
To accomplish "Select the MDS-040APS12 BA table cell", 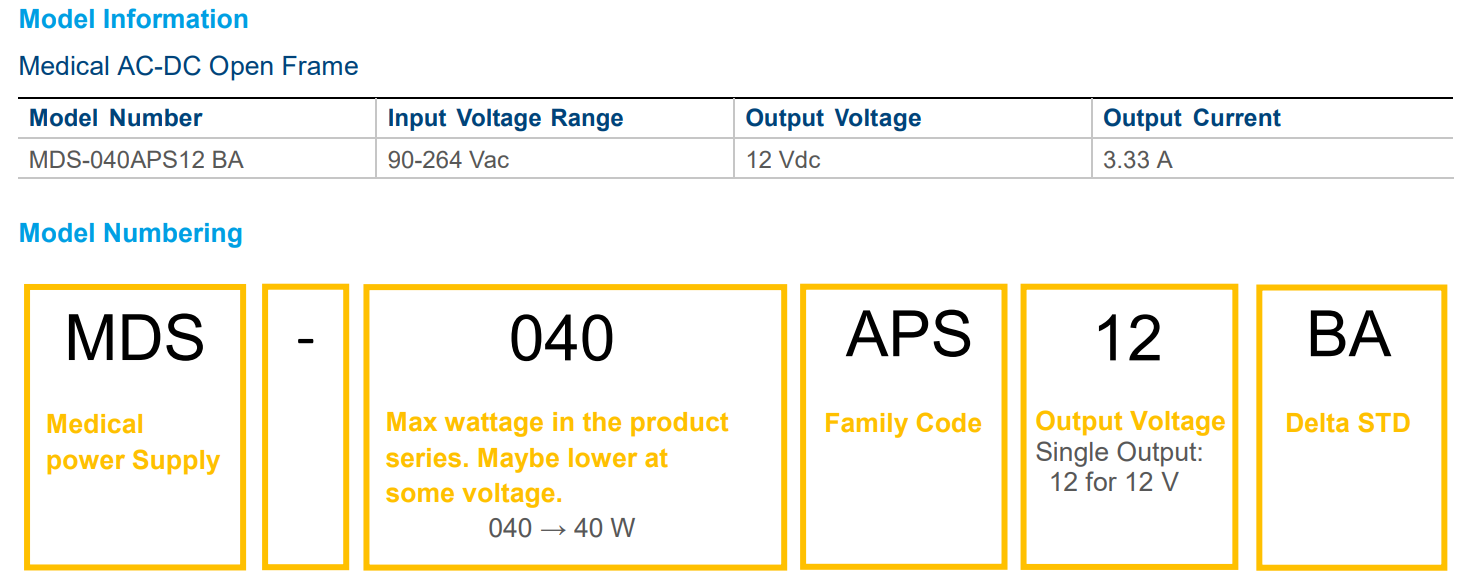I will tap(136, 160).
